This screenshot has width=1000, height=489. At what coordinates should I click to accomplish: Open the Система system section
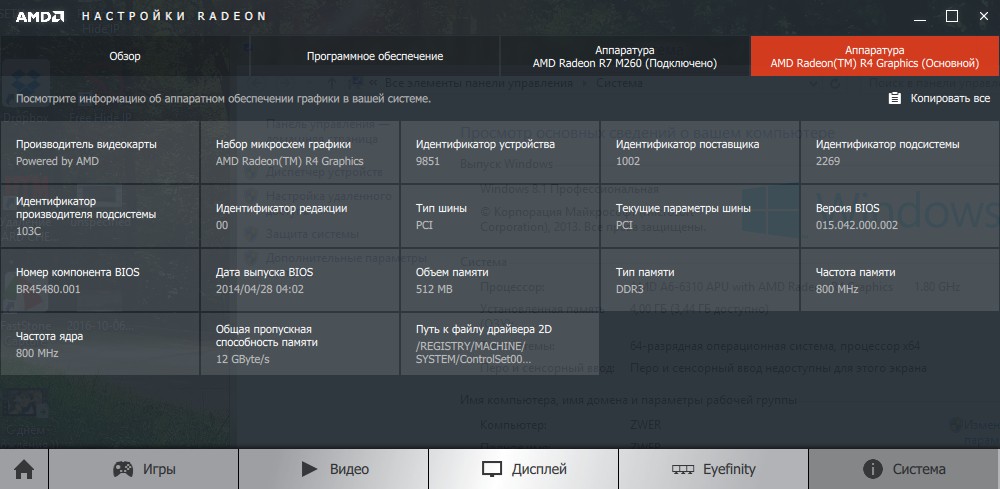[904, 468]
